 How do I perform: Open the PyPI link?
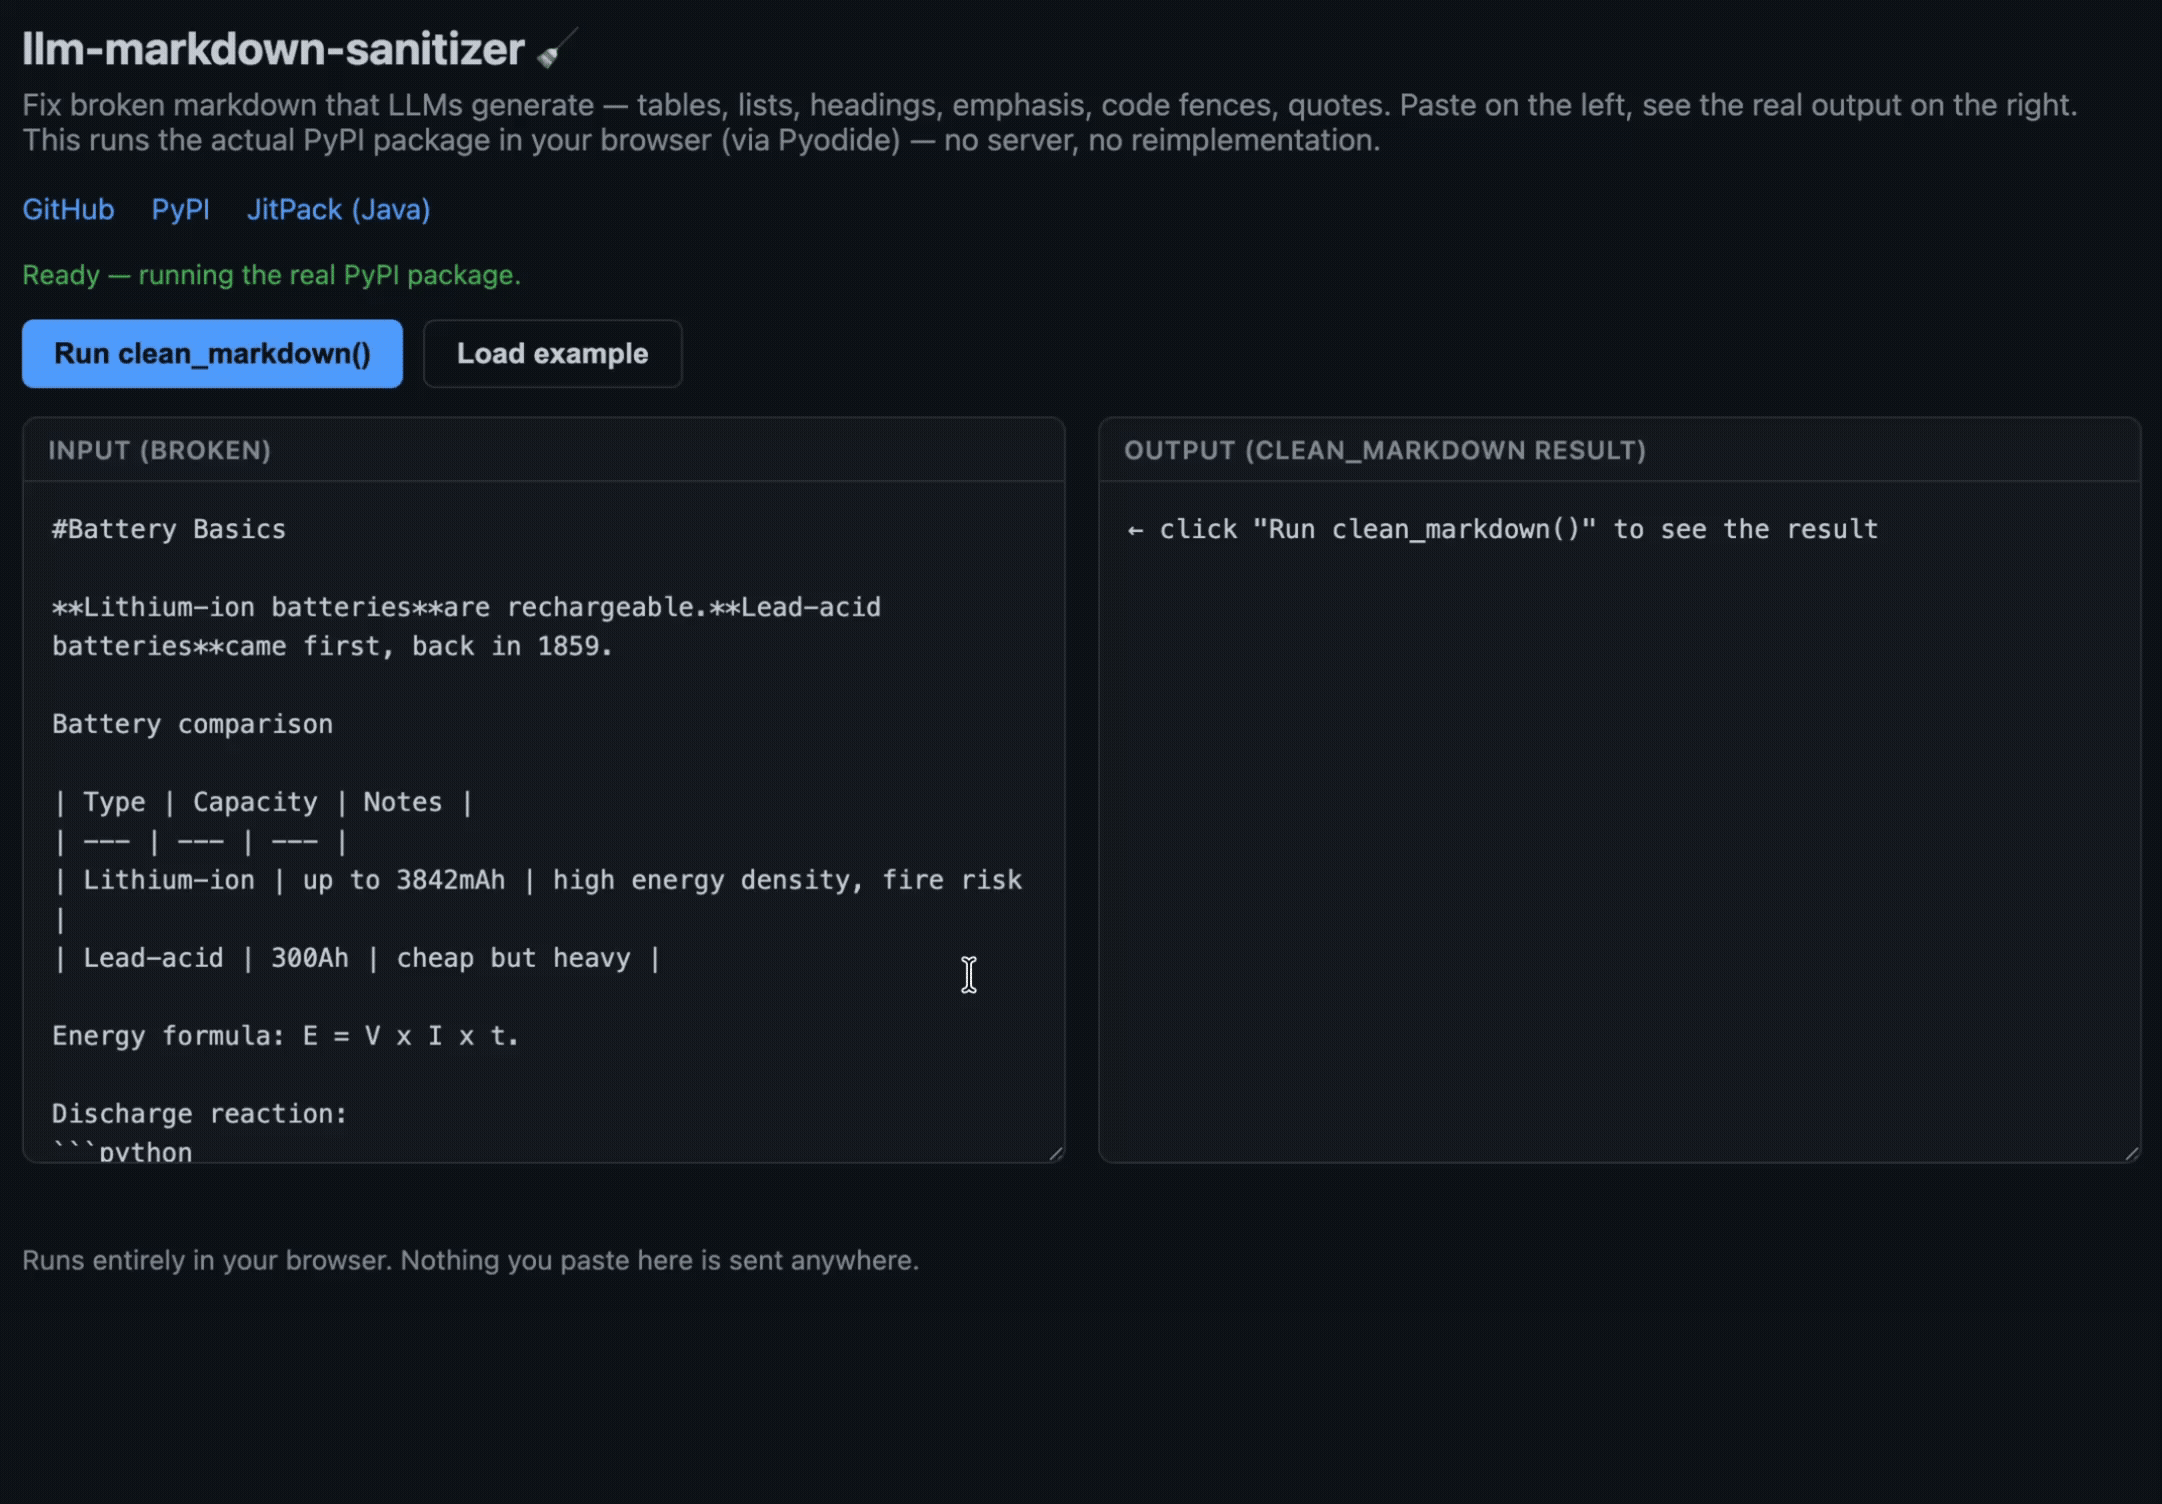[180, 210]
